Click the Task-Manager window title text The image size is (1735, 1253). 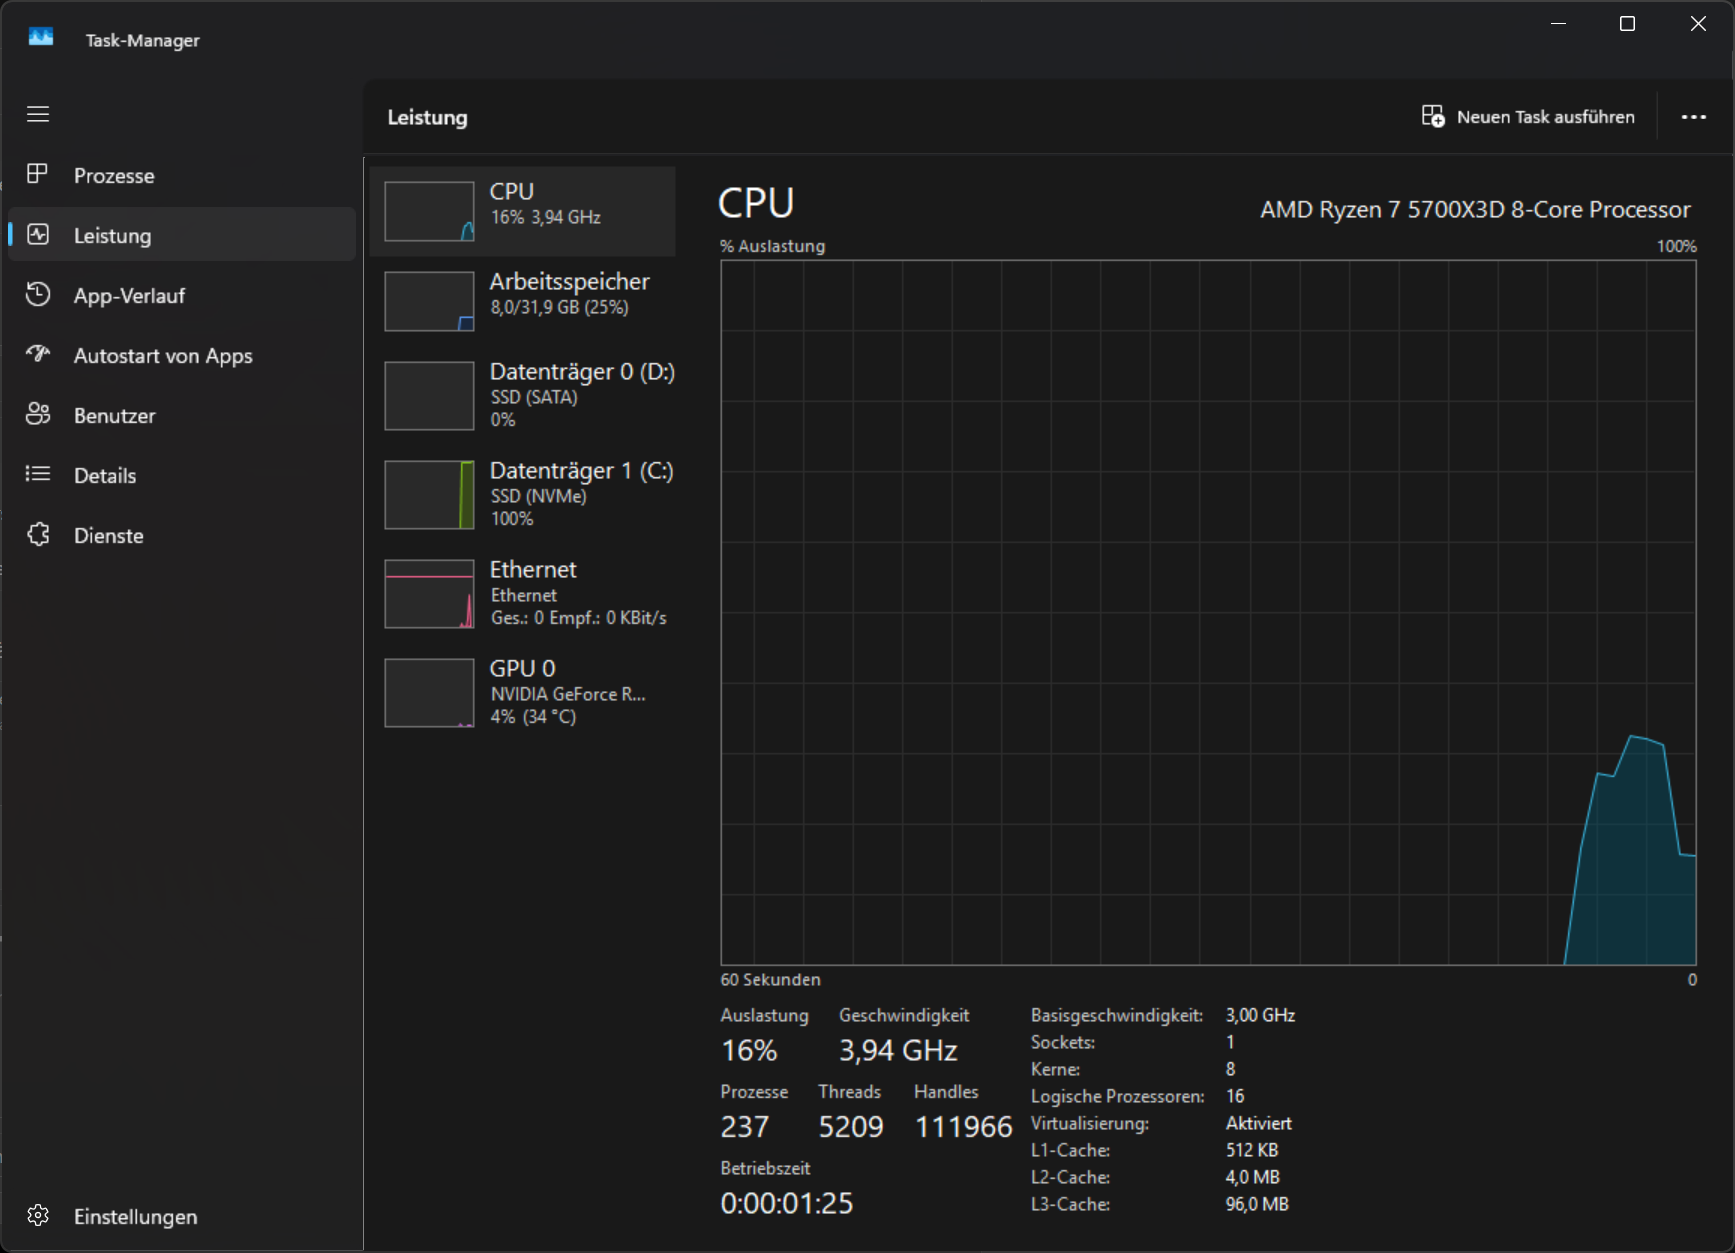pyautogui.click(x=142, y=40)
